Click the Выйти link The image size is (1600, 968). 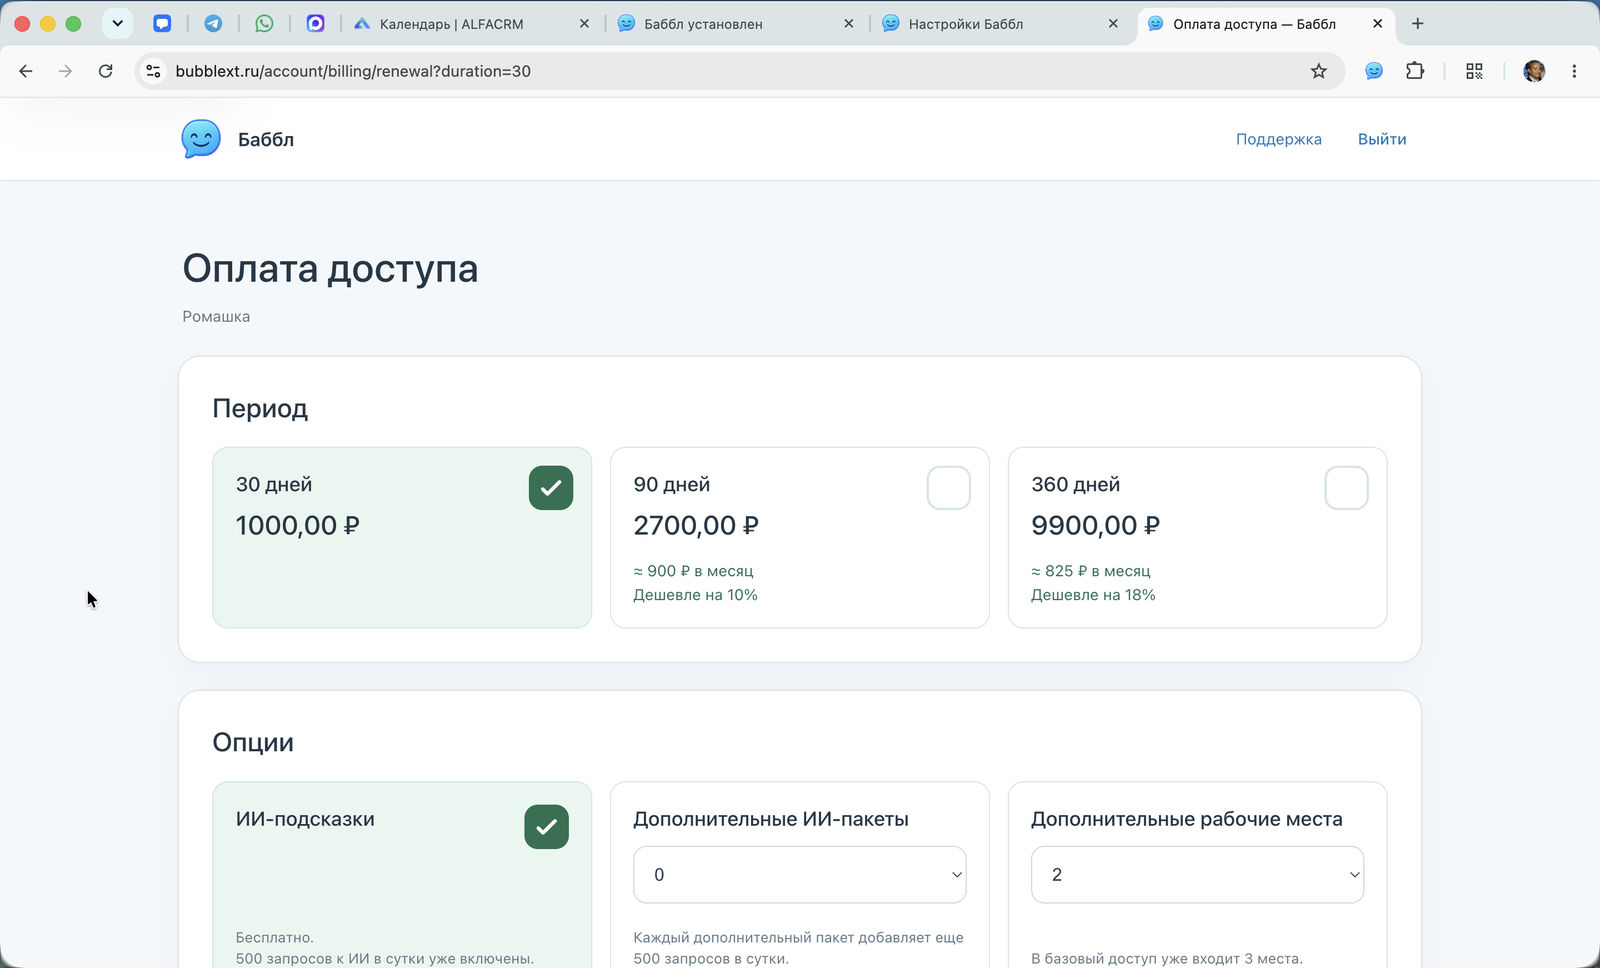point(1382,139)
